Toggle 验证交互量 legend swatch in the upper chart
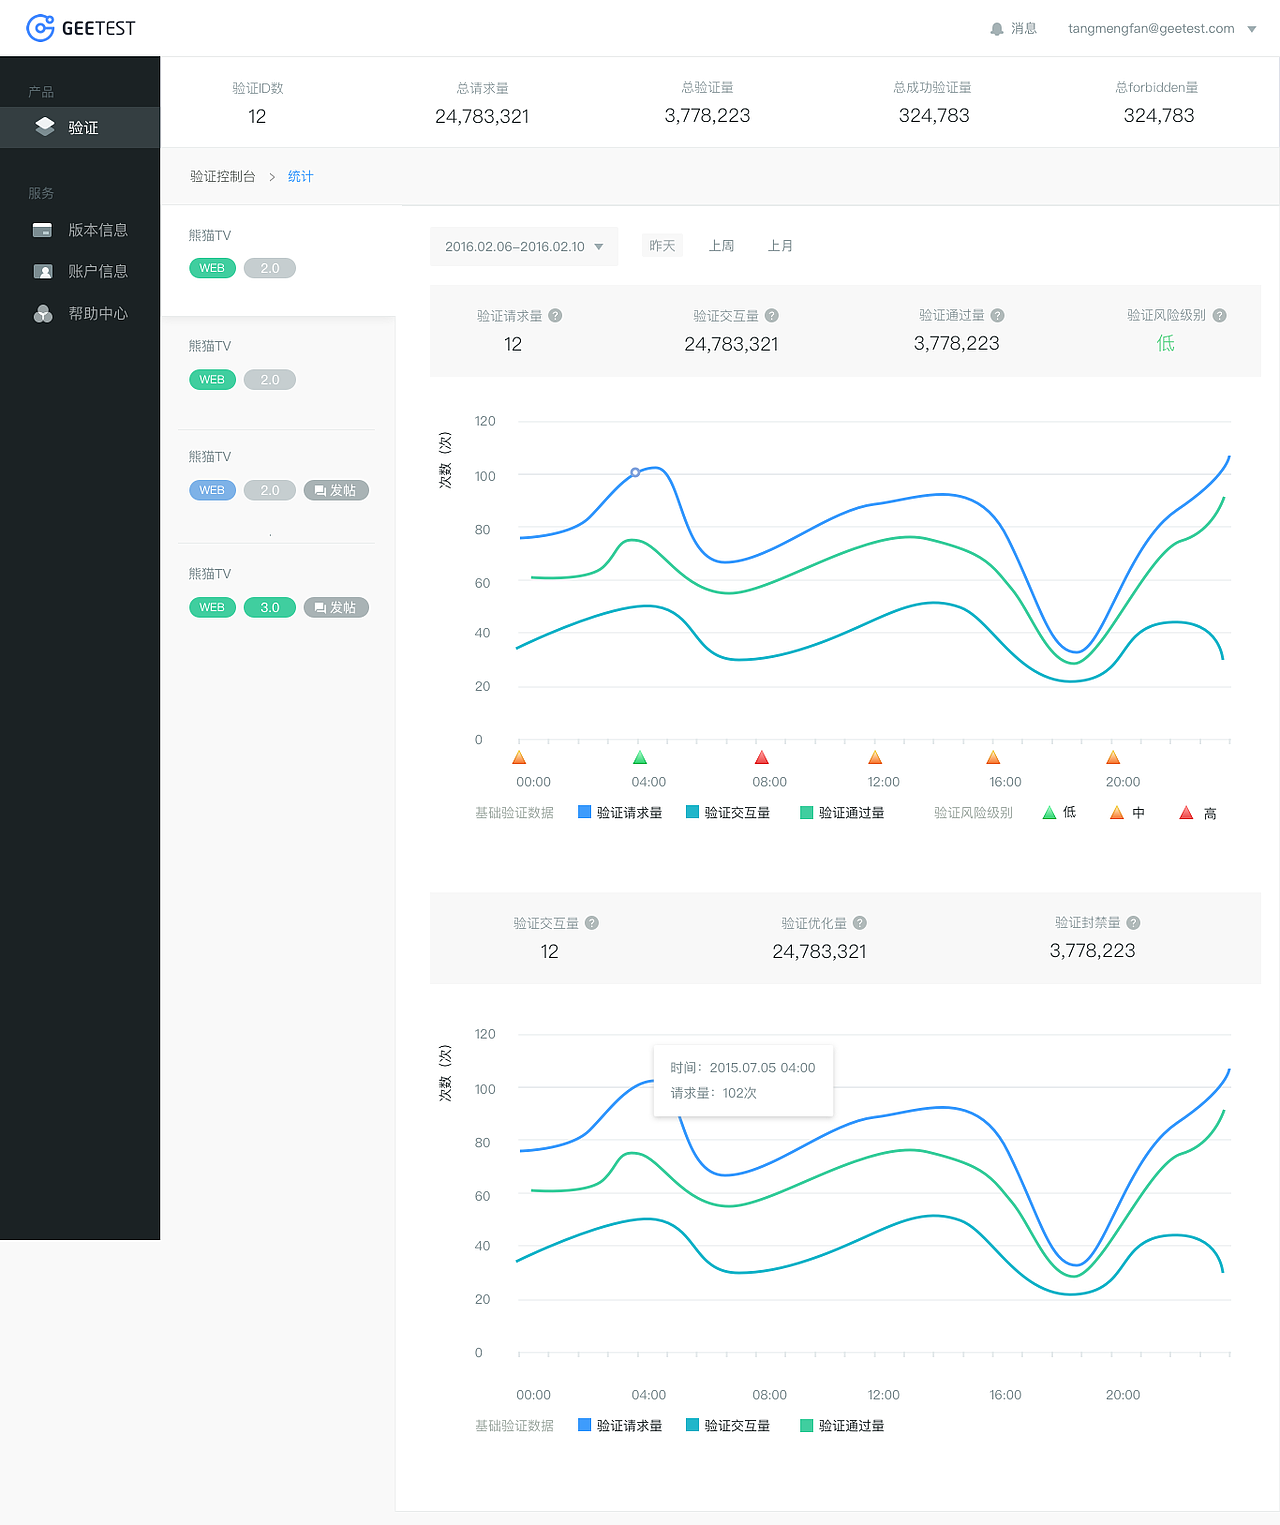1280x1525 pixels. point(692,812)
